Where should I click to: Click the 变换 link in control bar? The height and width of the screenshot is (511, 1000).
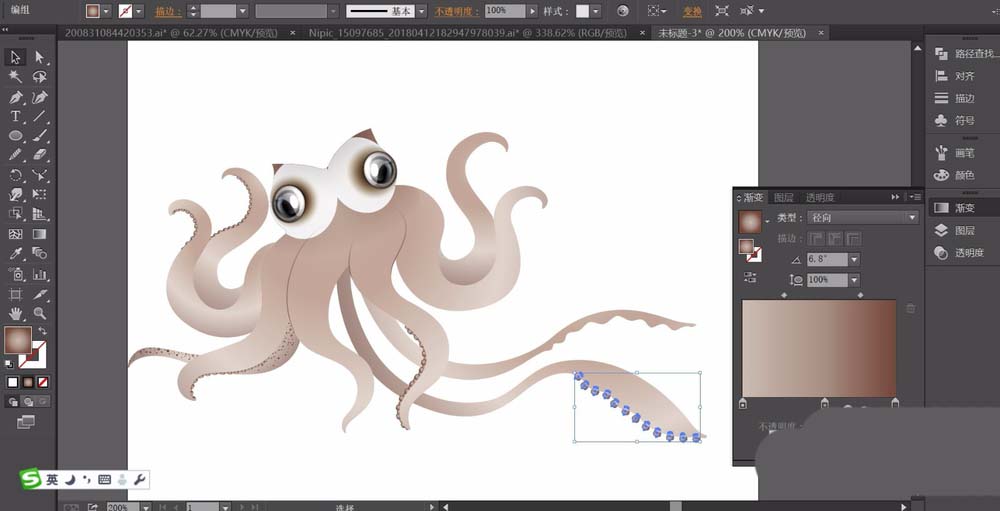click(x=691, y=11)
